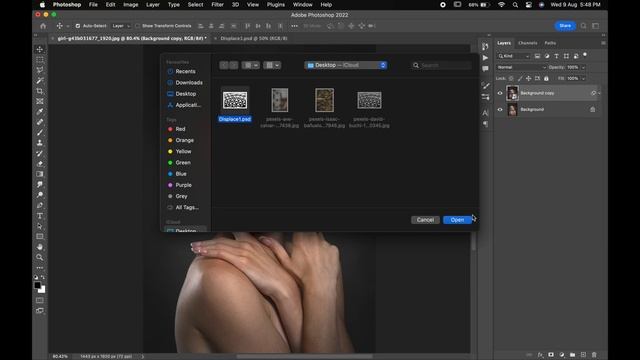Select the Displace1.psd file thumbnail
The image size is (640, 360).
(x=235, y=100)
